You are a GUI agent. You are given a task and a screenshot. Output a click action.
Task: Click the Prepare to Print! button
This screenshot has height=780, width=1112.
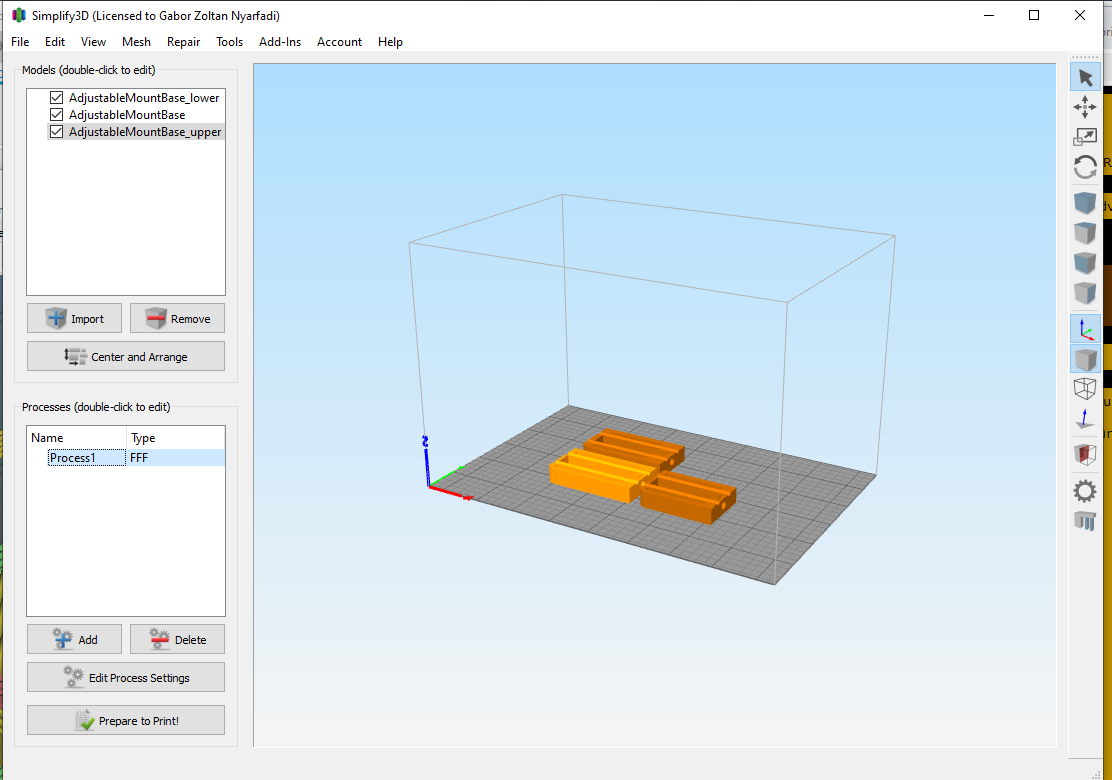126,720
